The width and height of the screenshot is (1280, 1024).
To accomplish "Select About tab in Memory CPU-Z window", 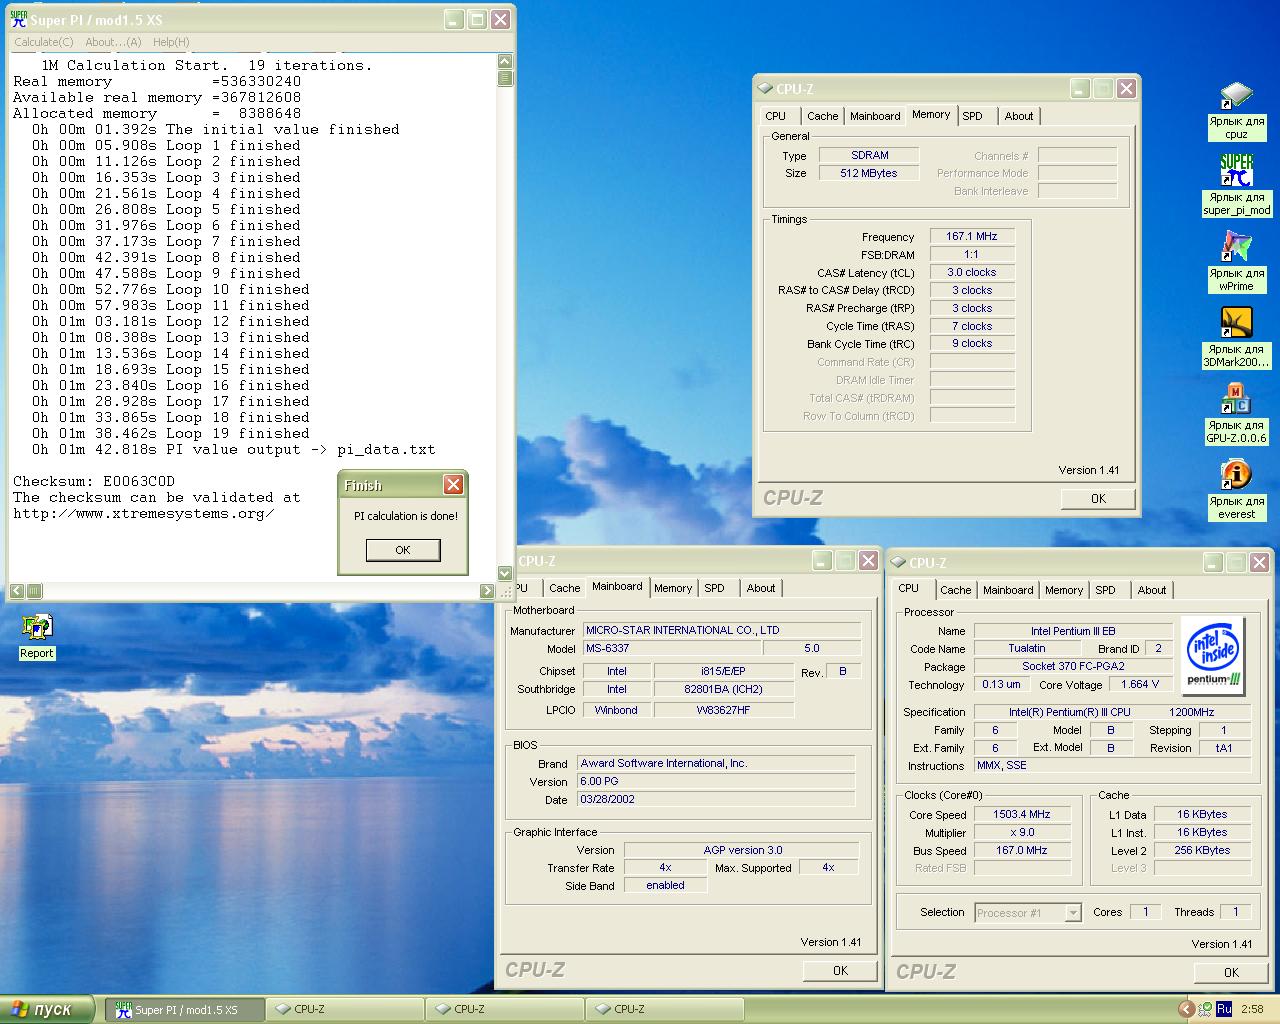I will (x=1019, y=116).
